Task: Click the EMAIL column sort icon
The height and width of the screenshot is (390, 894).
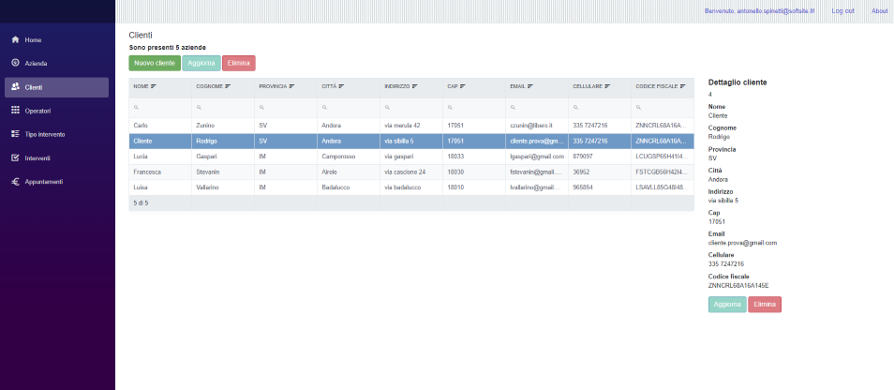Action: click(x=530, y=87)
